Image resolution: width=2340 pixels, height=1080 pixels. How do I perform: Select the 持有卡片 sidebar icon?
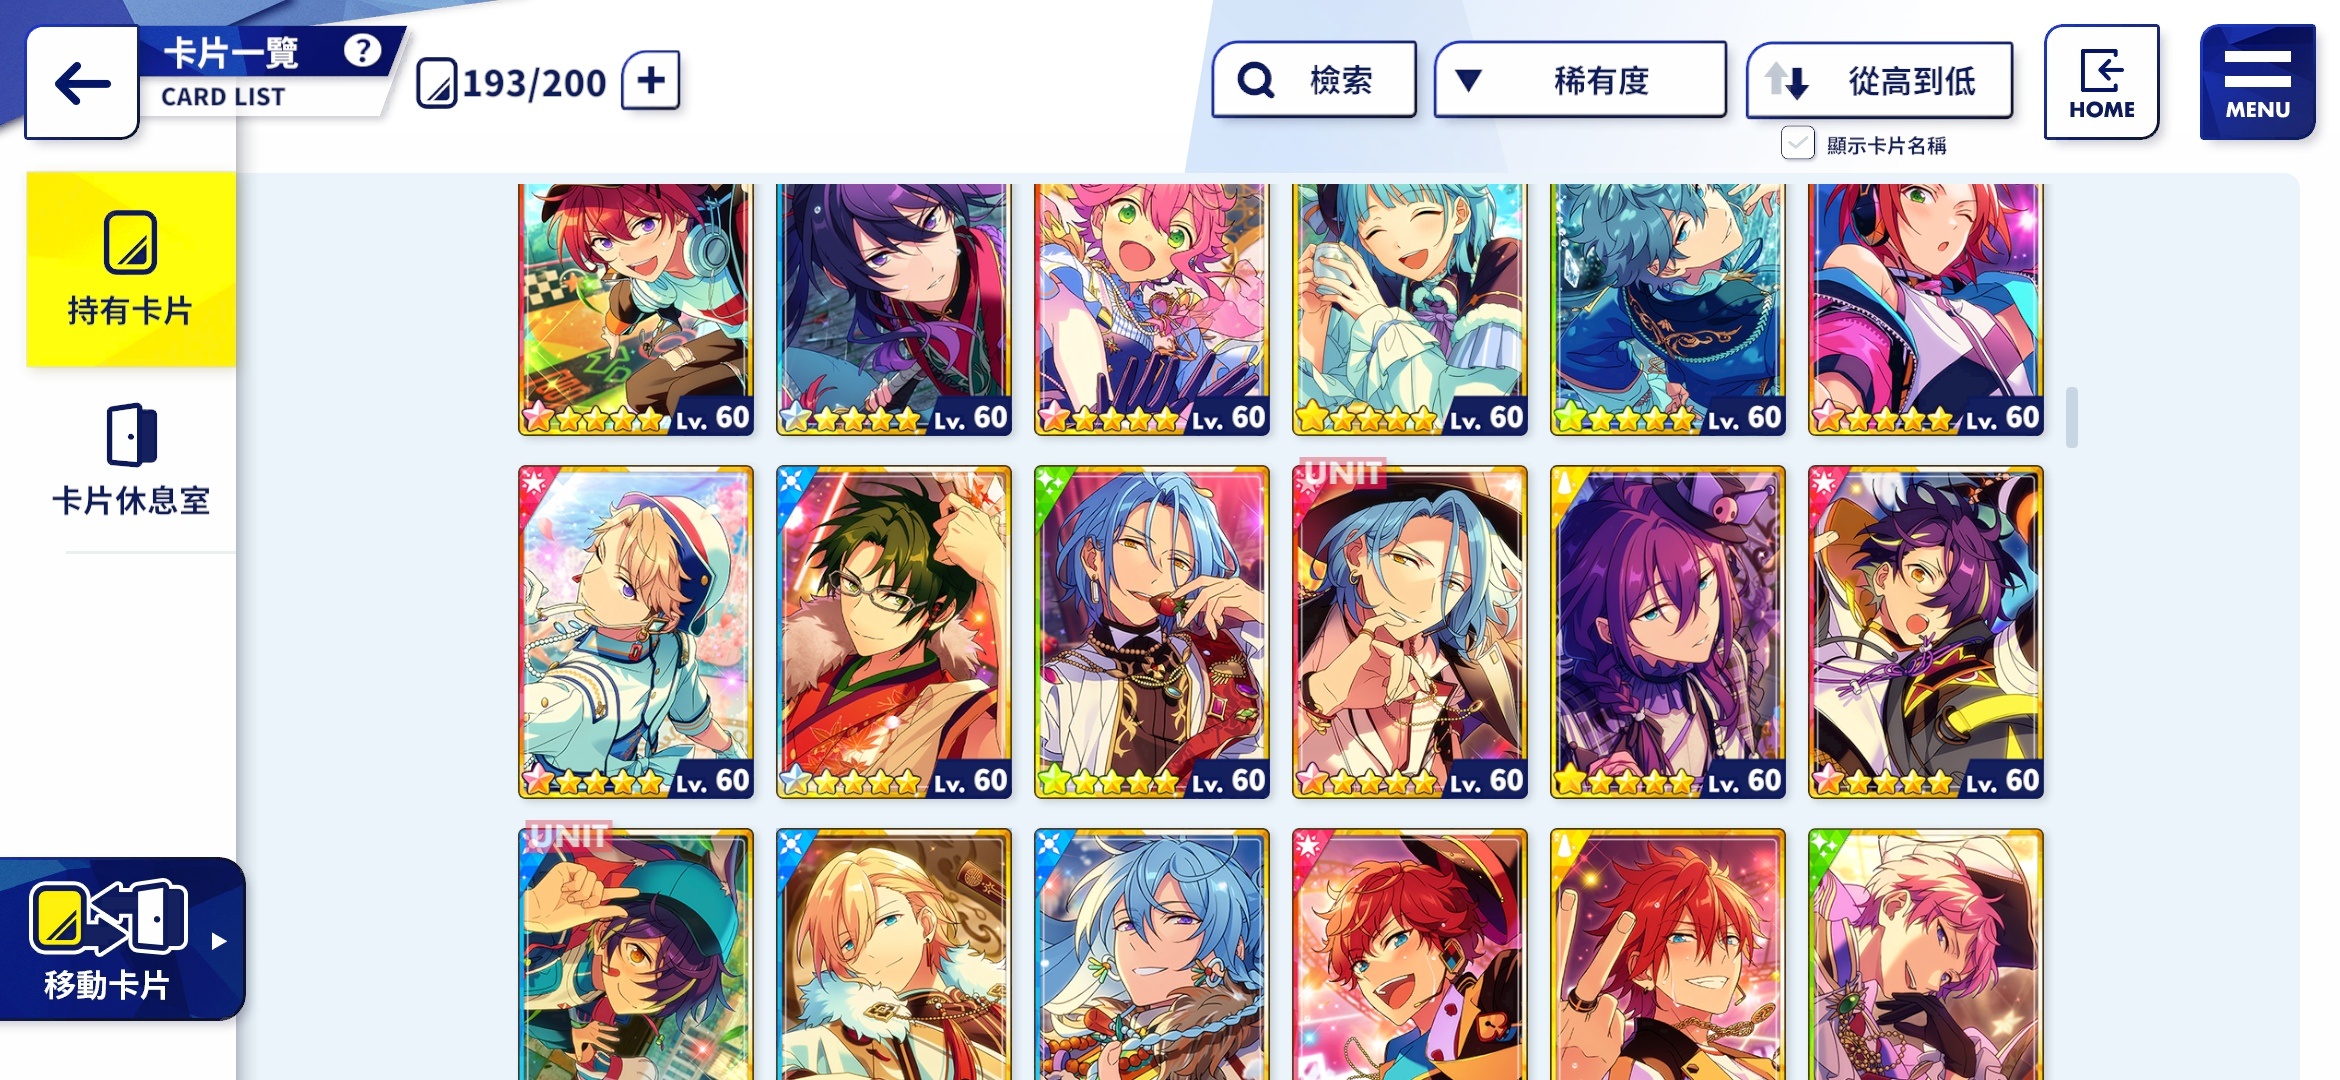click(130, 242)
